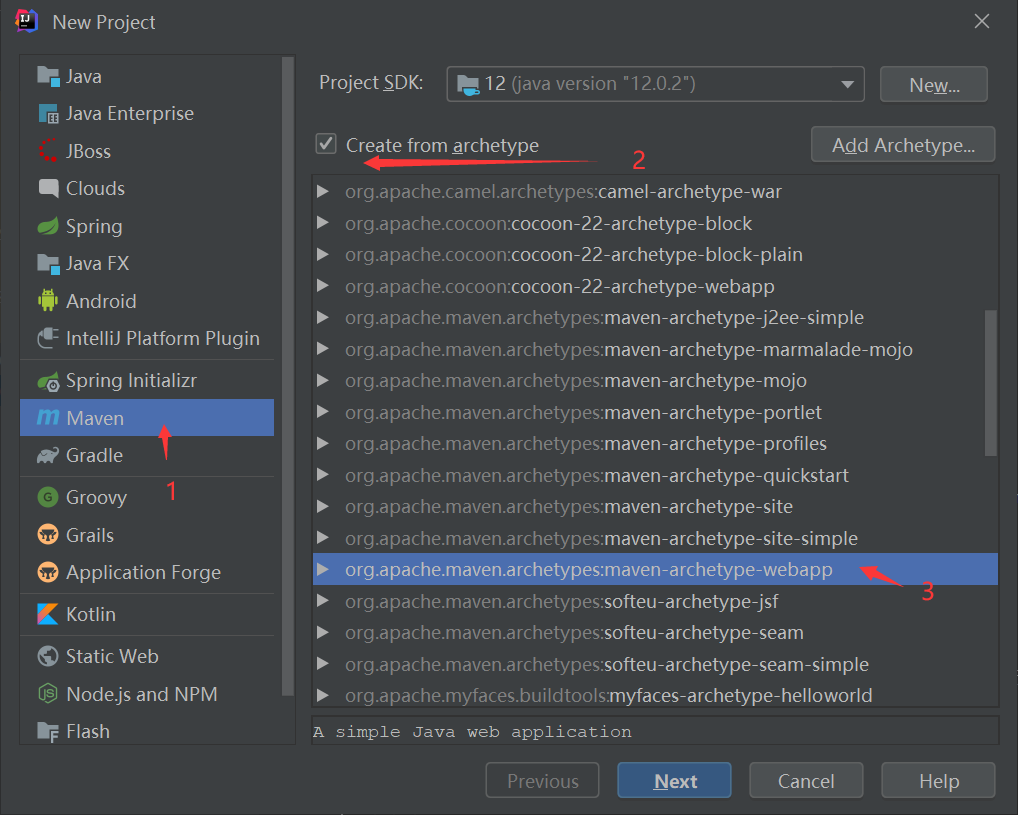Click the Java Enterprise icon
The image size is (1018, 815).
pos(48,114)
